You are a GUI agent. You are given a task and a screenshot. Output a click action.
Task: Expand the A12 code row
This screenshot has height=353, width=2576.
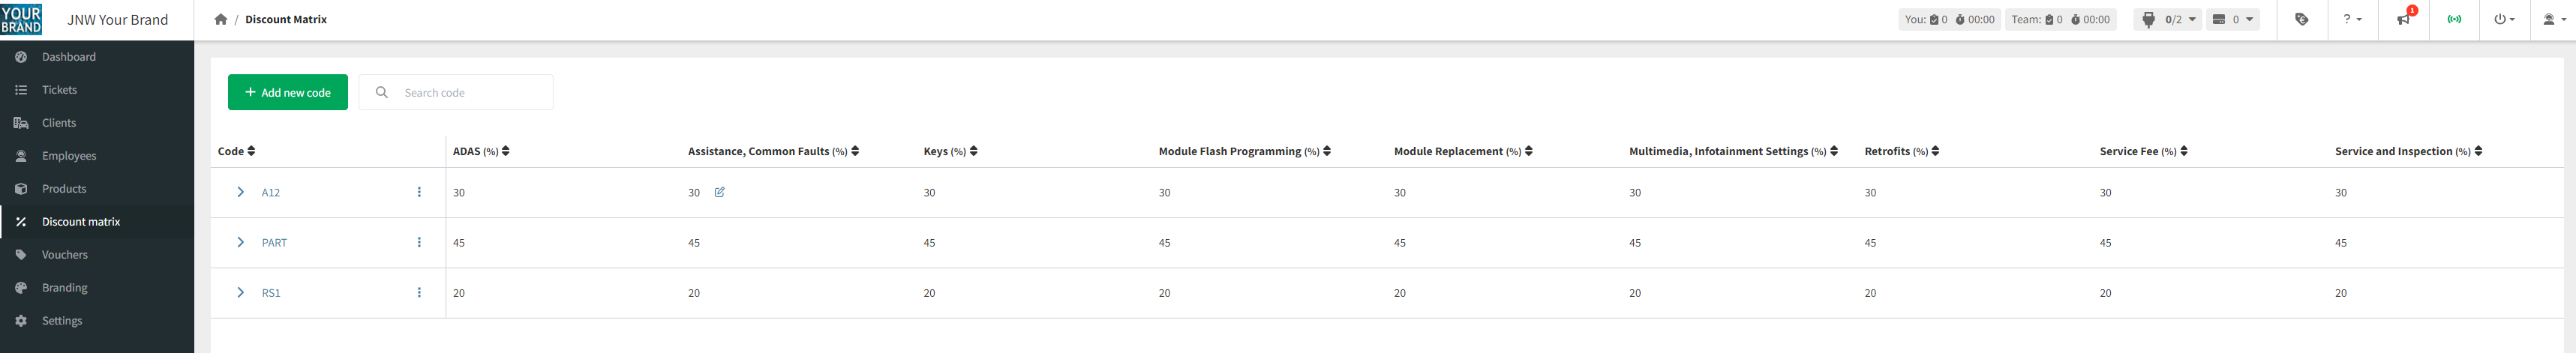tap(240, 192)
